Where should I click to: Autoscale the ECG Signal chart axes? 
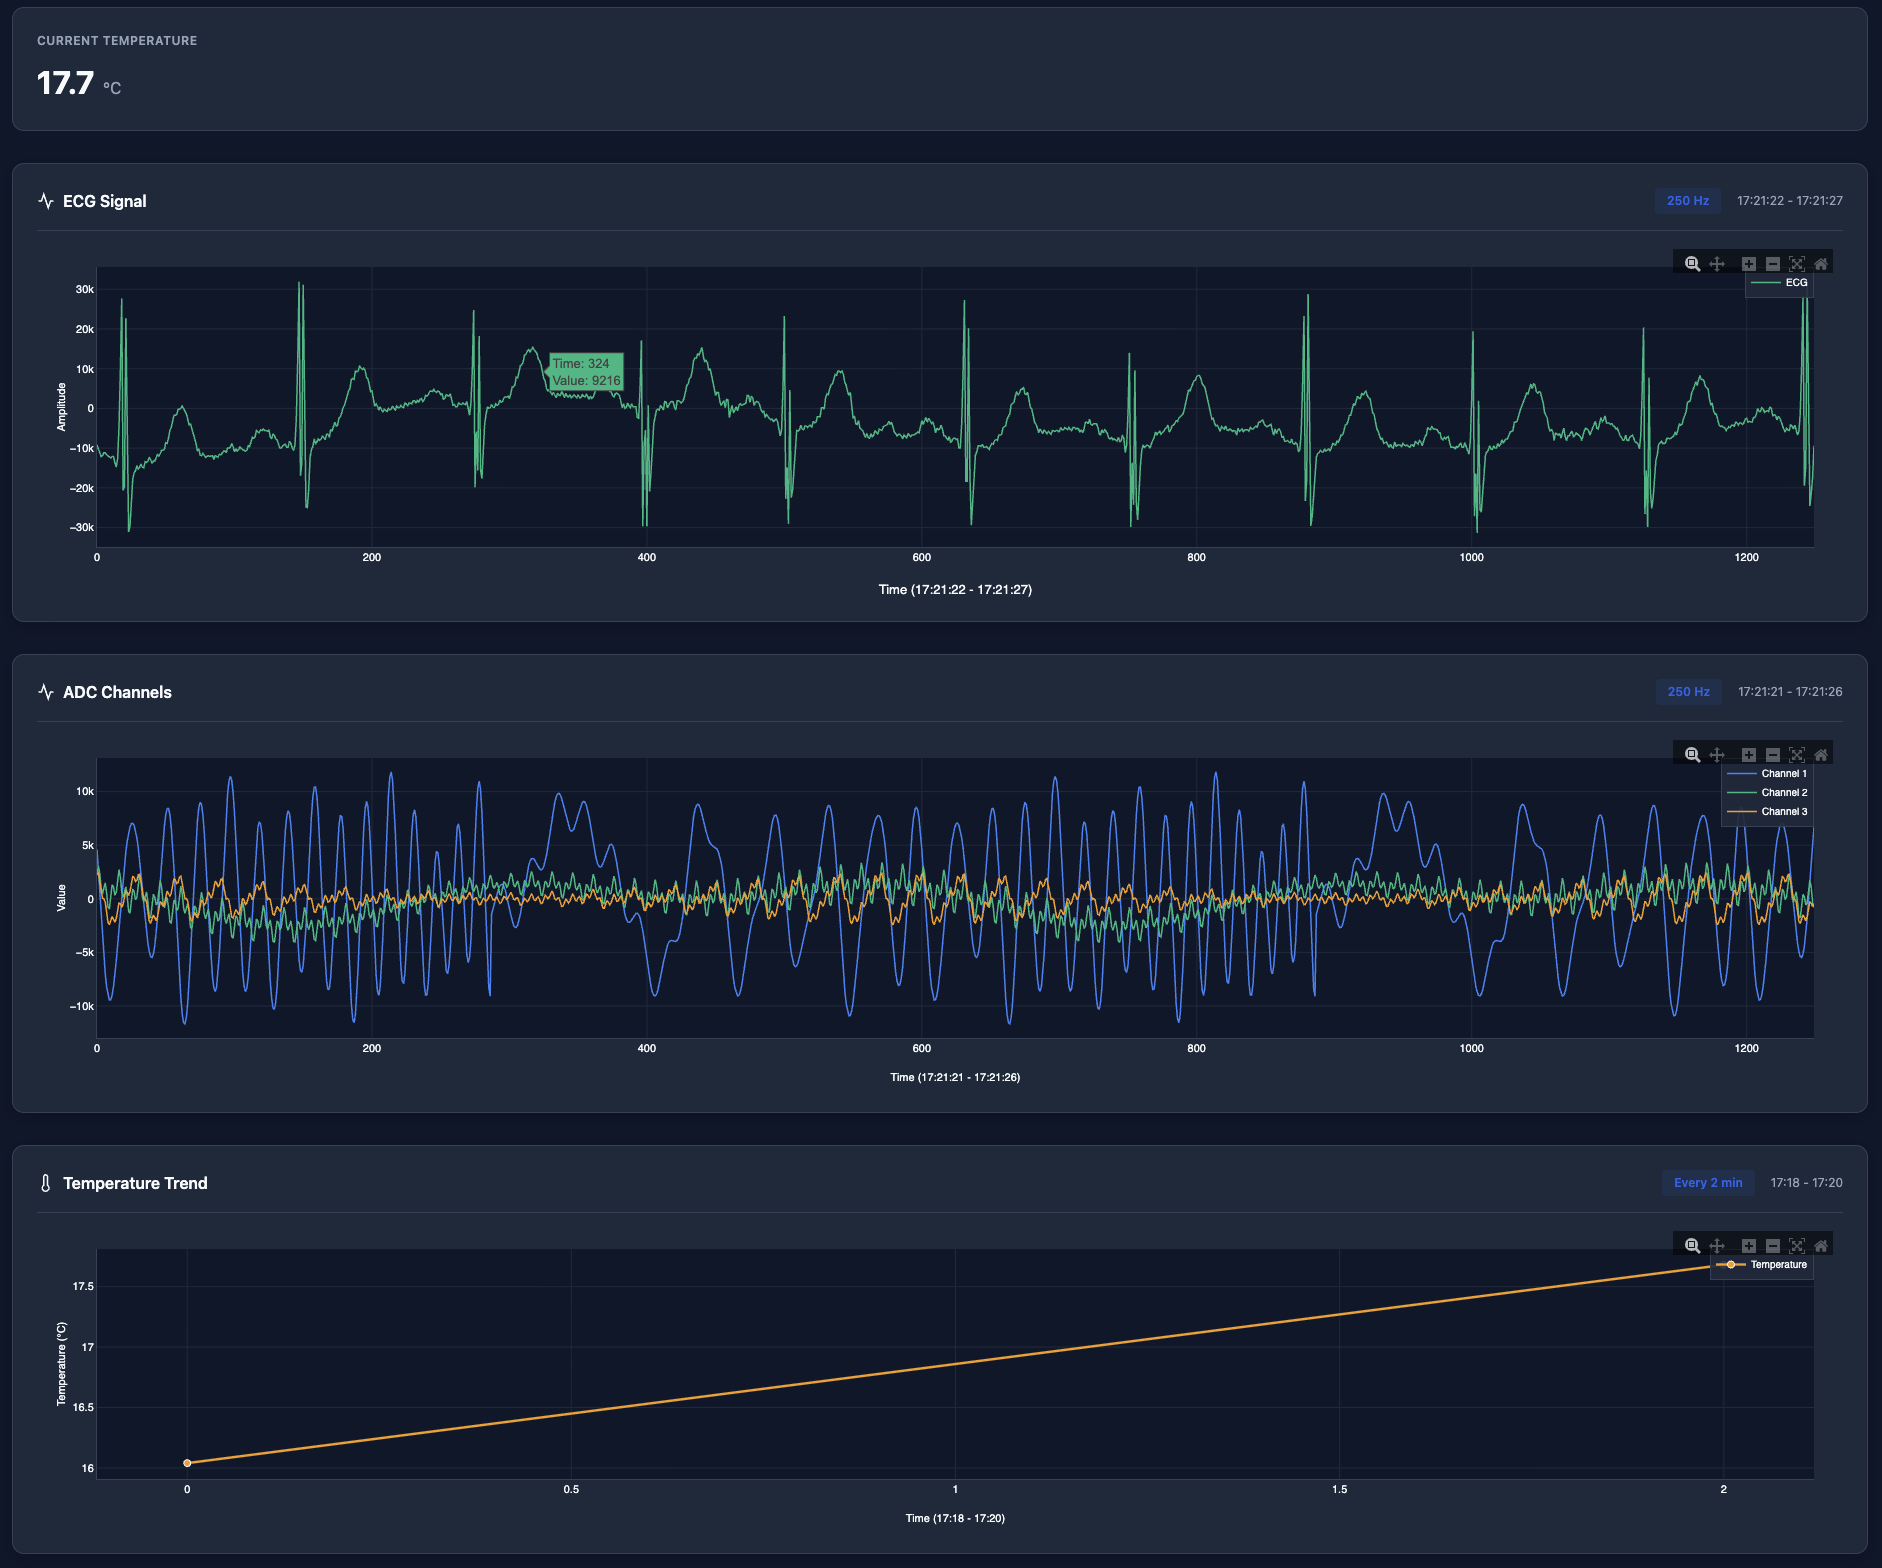[1797, 264]
